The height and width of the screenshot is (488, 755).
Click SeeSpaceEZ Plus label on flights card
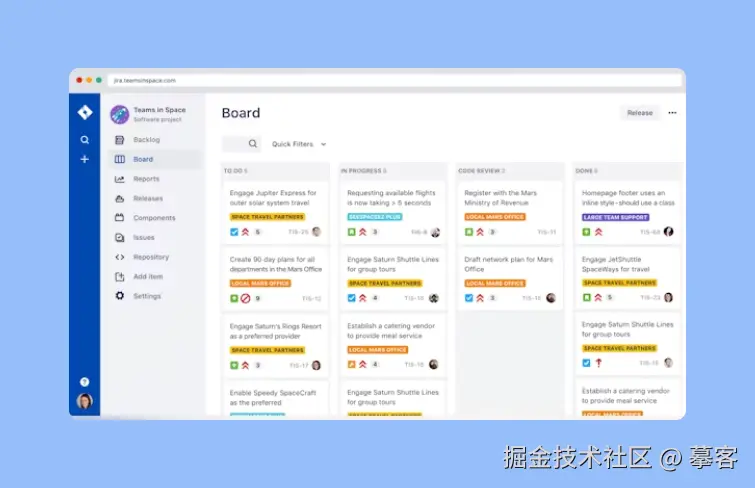coord(375,217)
